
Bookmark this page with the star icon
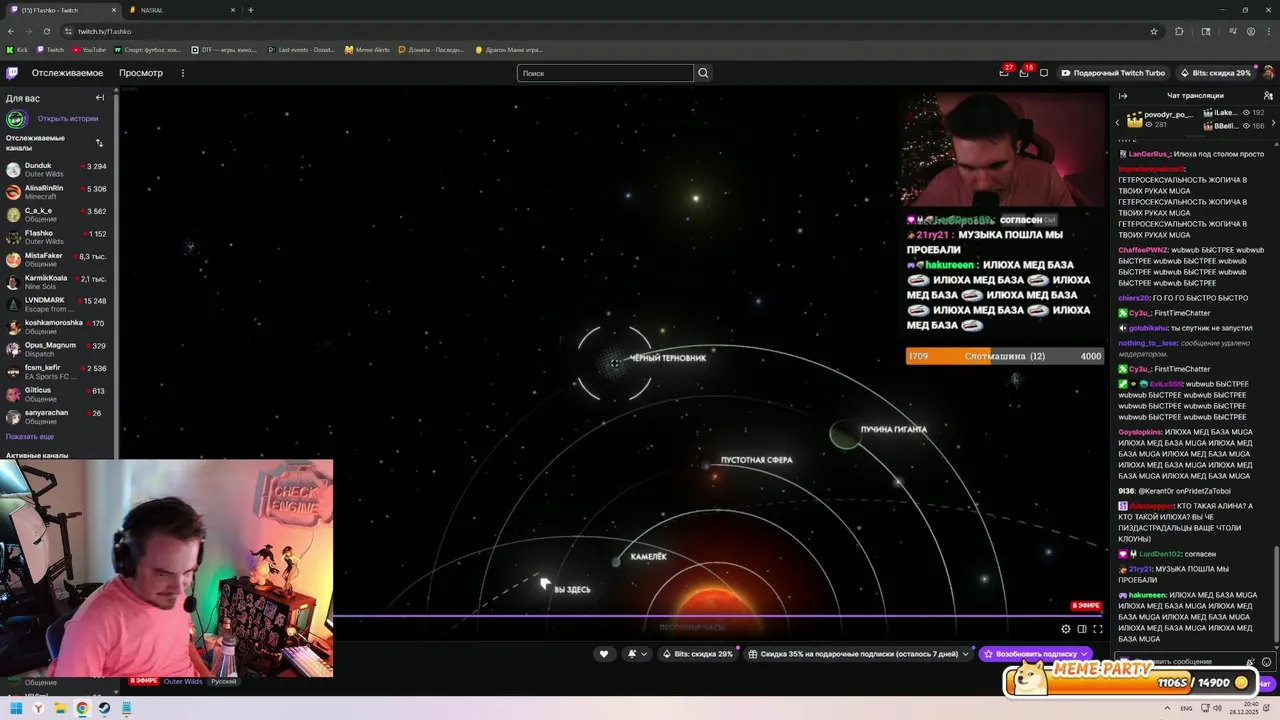1154,31
